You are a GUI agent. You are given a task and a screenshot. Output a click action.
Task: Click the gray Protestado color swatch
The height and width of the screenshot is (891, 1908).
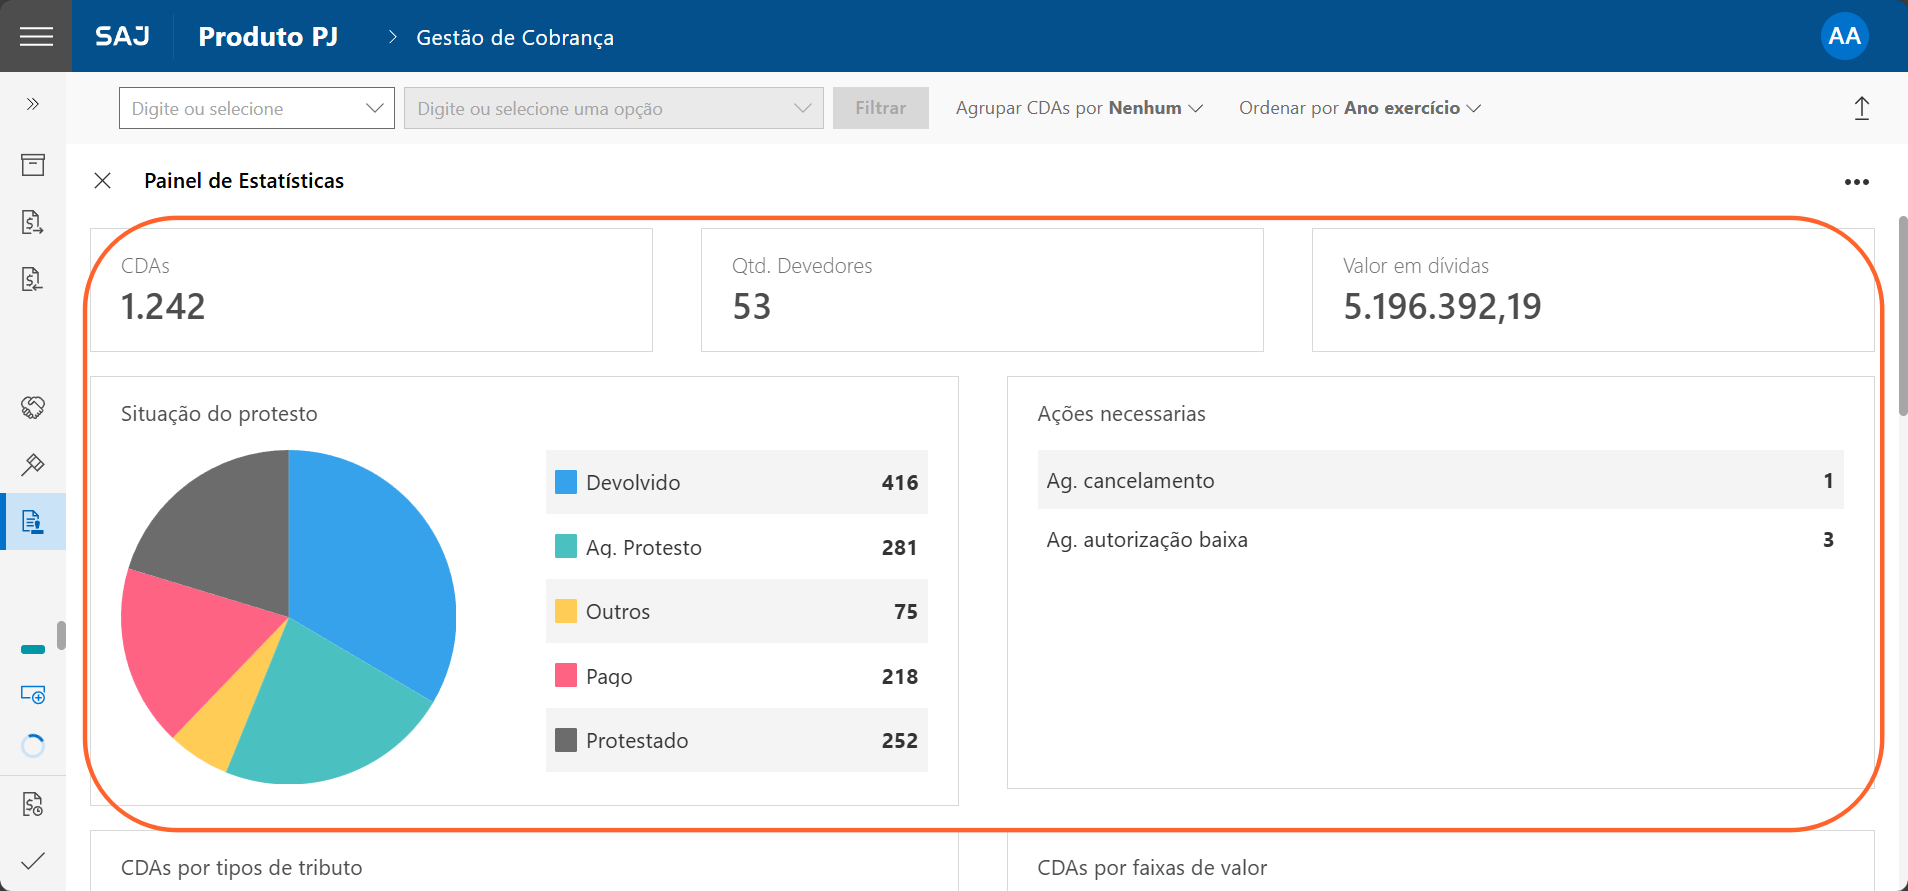tap(566, 740)
